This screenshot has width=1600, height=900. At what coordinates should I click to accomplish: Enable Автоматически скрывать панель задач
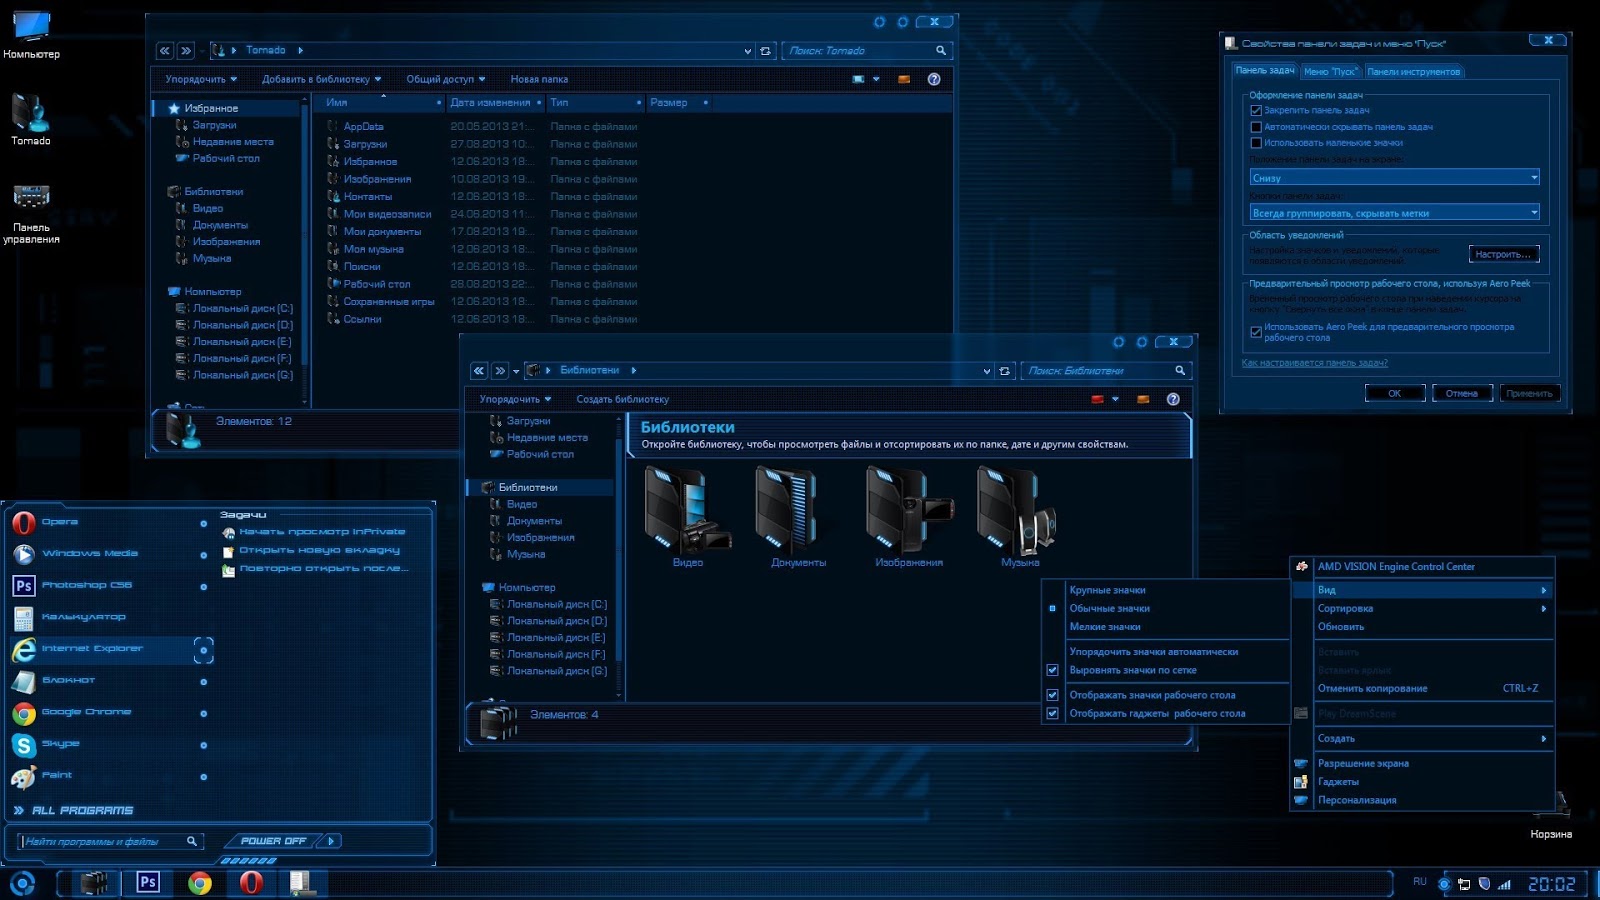[1256, 126]
